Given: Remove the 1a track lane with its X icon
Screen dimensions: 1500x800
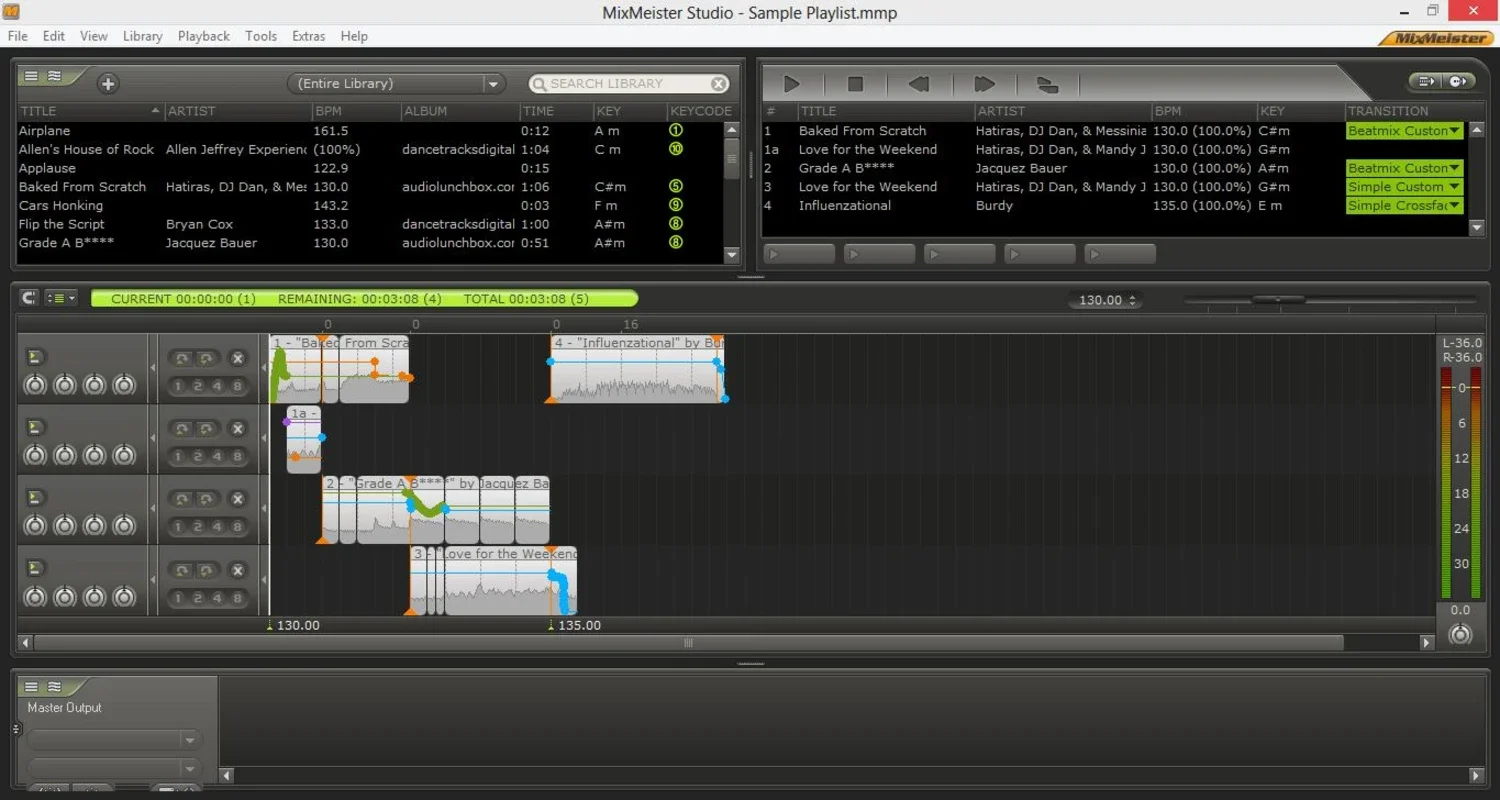Looking at the screenshot, I should 238,428.
